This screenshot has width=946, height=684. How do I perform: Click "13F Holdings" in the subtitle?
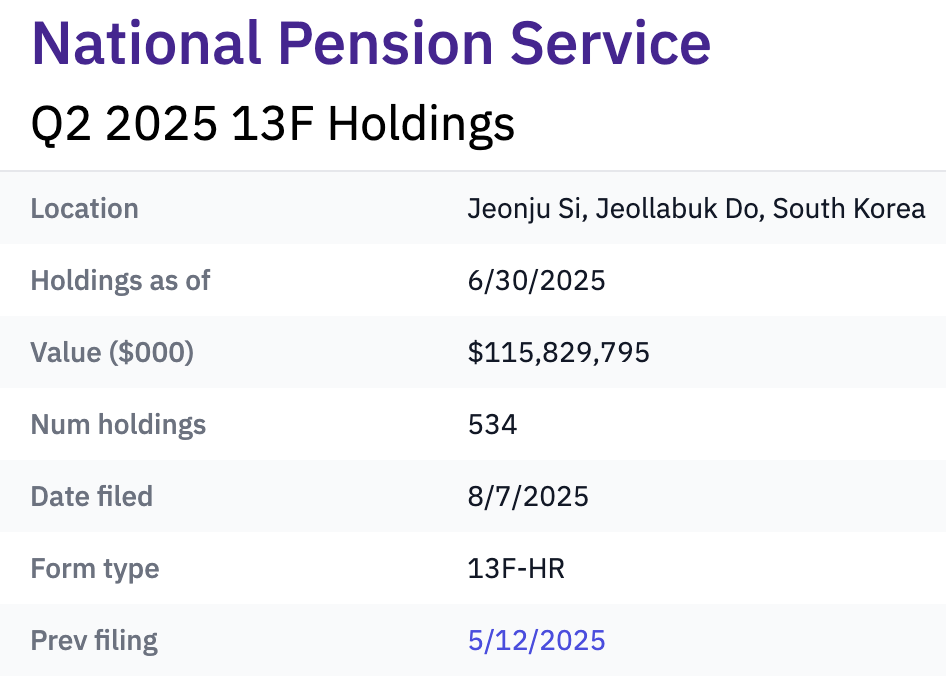point(374,124)
